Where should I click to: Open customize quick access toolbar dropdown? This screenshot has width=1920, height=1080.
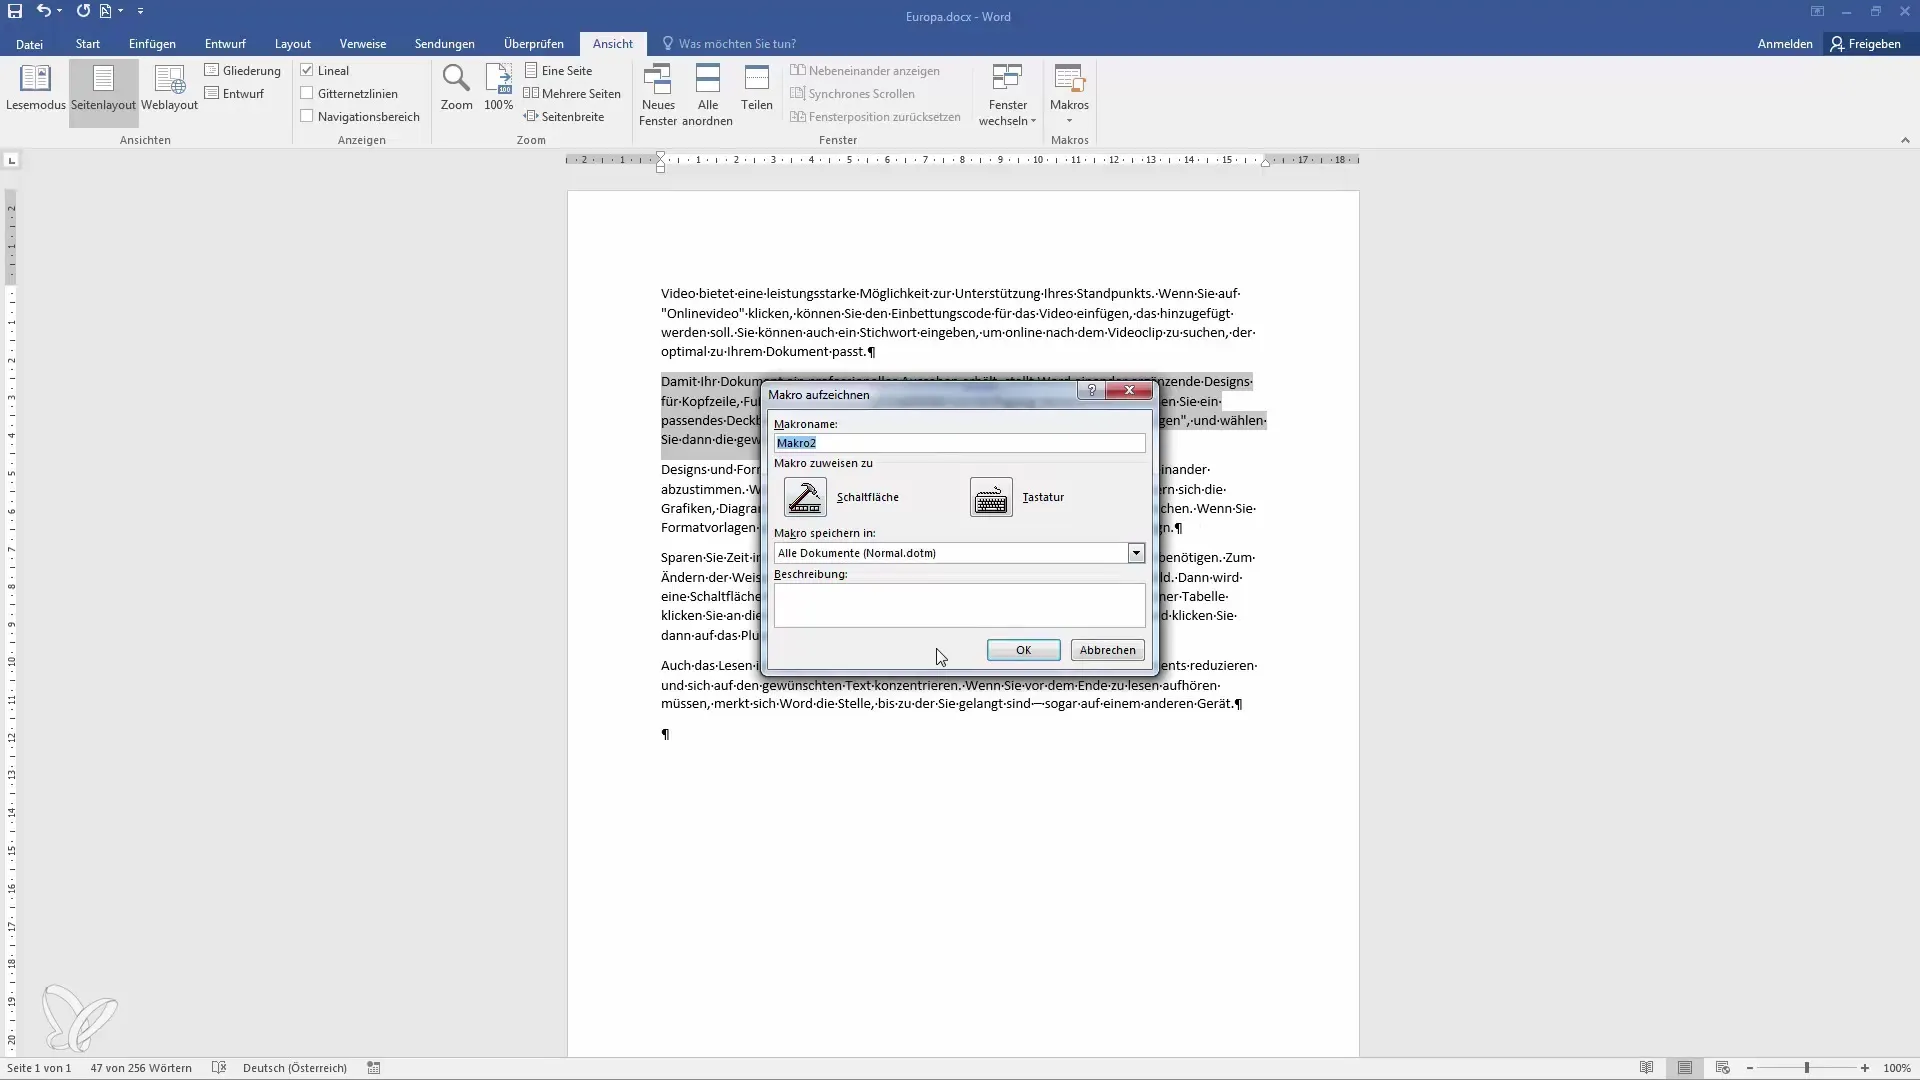[x=140, y=11]
